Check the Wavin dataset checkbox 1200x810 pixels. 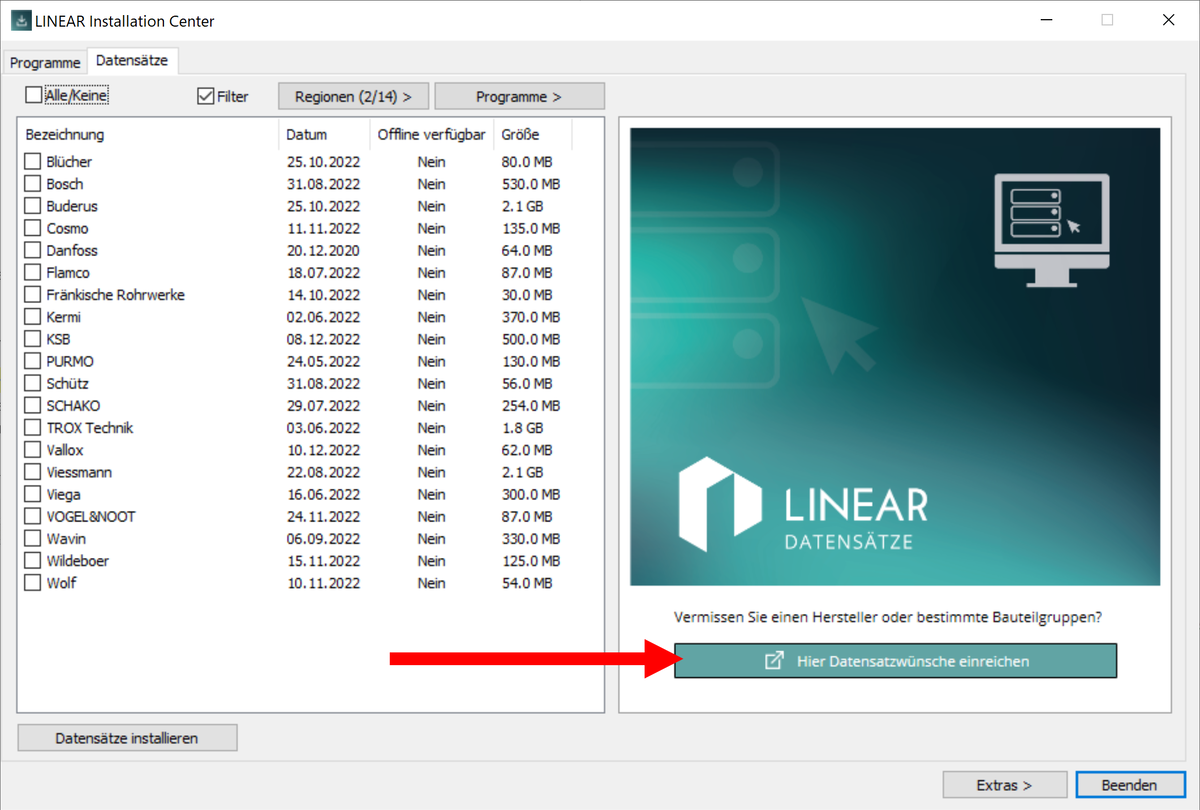pos(33,538)
